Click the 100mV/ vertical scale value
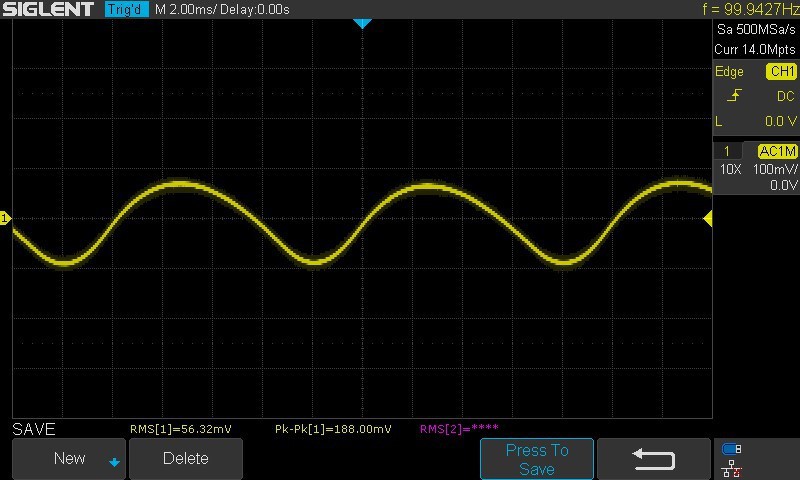Screen dimensions: 800x480 (x=775, y=169)
